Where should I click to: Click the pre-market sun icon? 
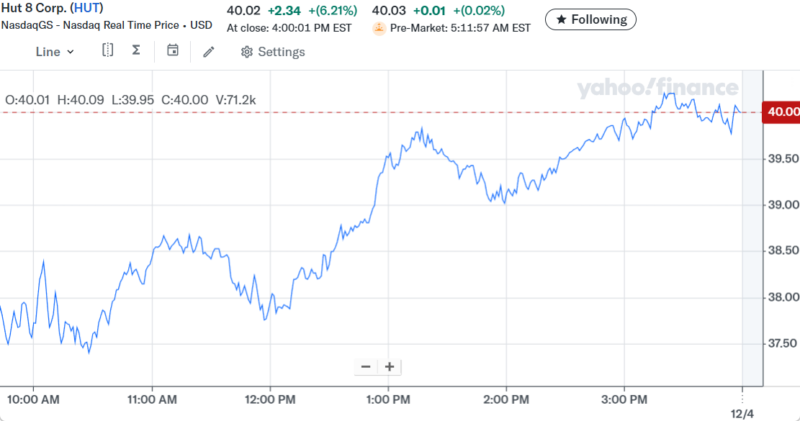379,28
